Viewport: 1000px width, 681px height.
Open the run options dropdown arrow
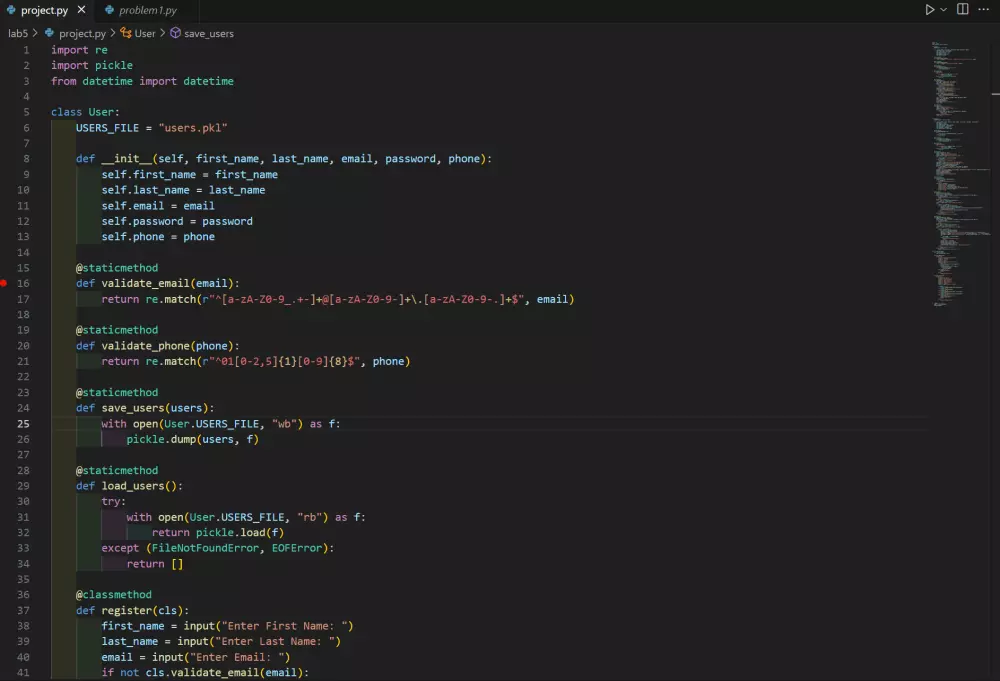click(944, 10)
